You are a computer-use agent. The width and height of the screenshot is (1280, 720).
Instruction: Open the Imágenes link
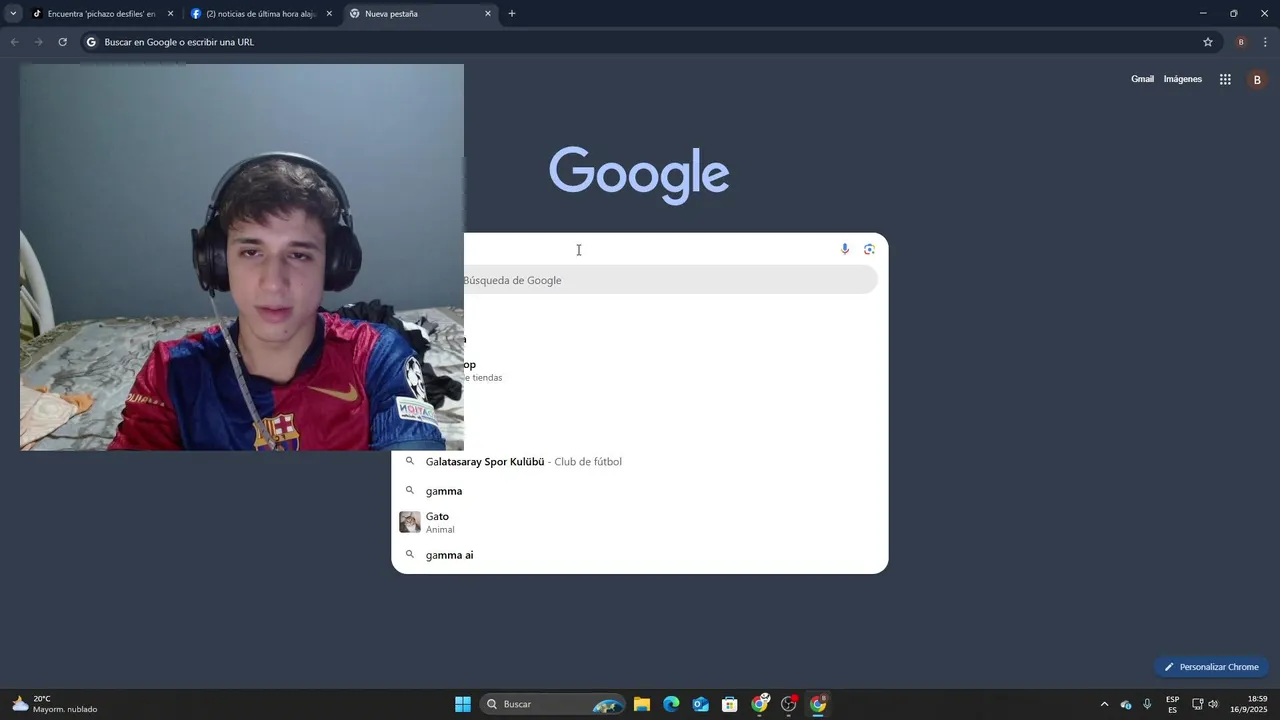click(x=1183, y=79)
